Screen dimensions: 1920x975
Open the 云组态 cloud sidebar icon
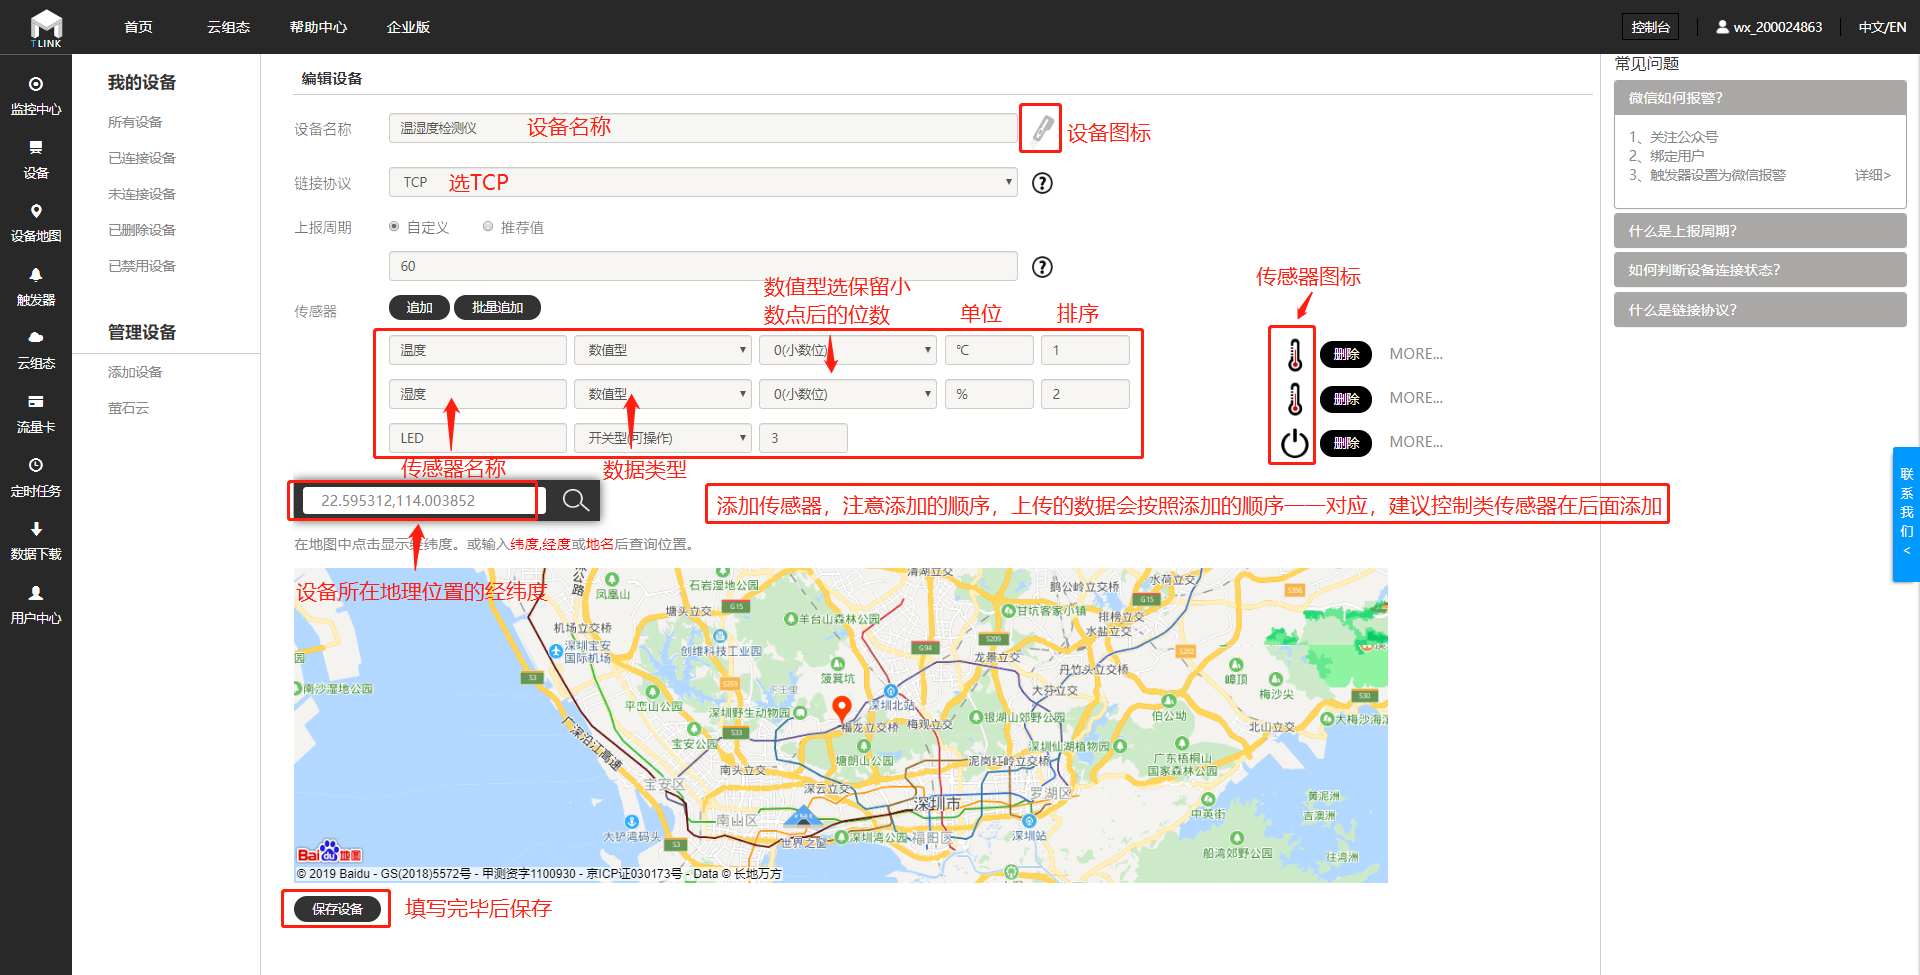tap(36, 338)
